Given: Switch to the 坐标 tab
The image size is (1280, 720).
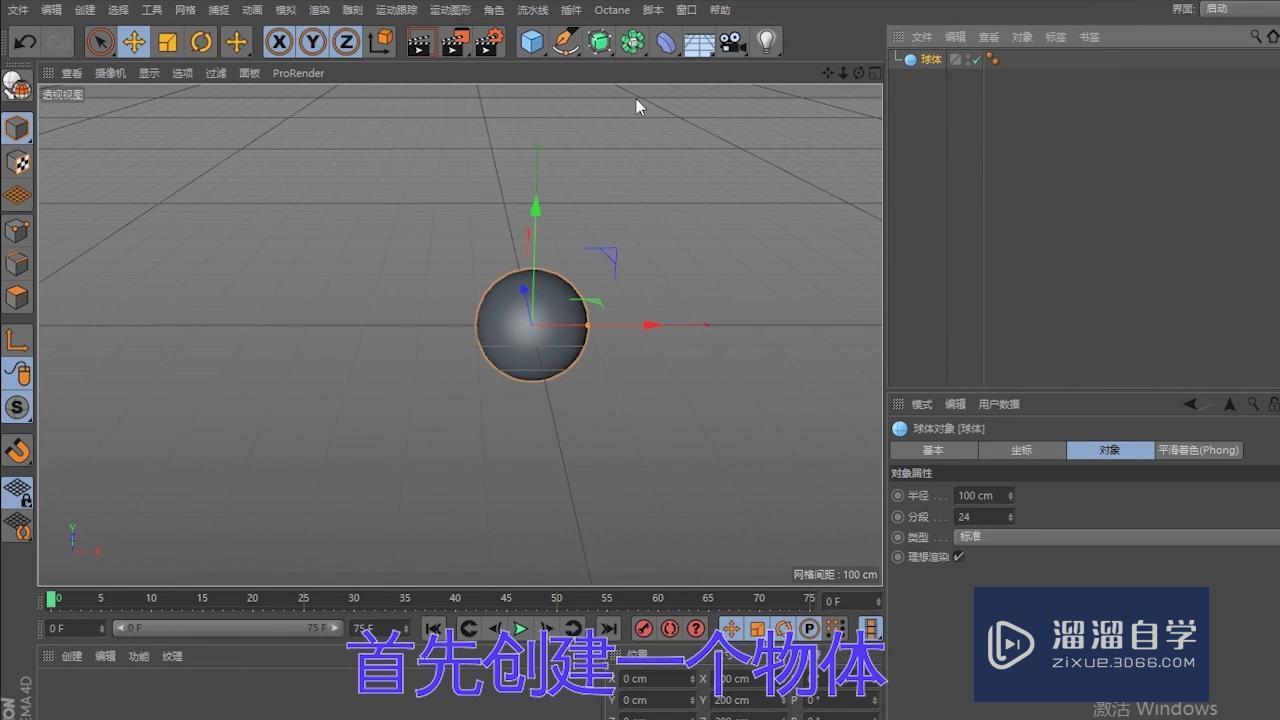Looking at the screenshot, I should click(1021, 451).
